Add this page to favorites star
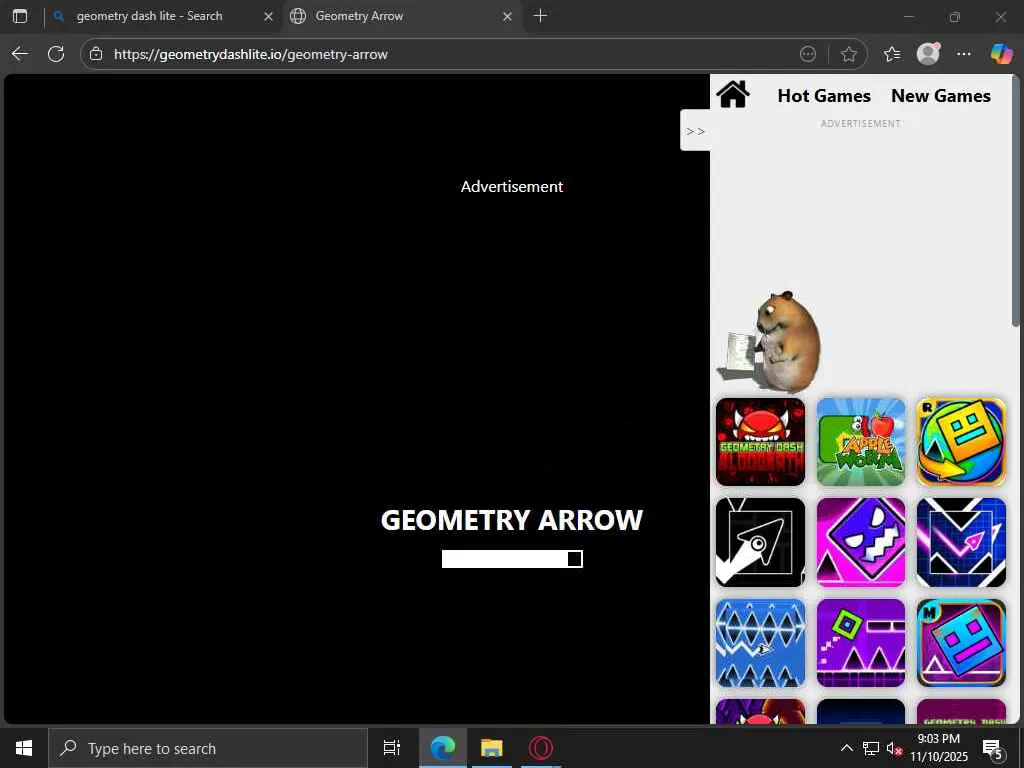This screenshot has height=768, width=1024. point(848,54)
